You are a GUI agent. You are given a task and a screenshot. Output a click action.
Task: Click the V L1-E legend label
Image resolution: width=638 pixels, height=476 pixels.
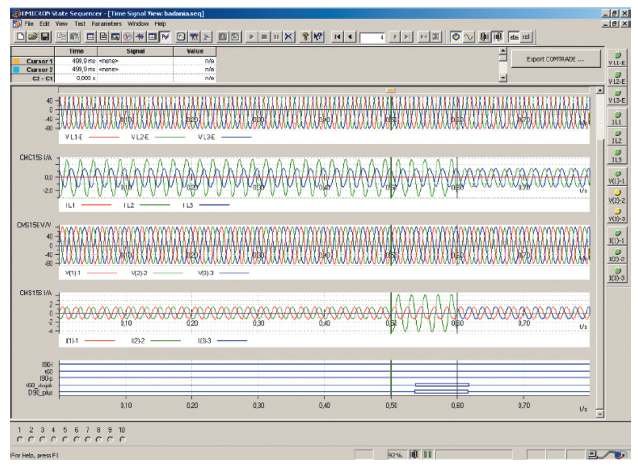coord(74,137)
